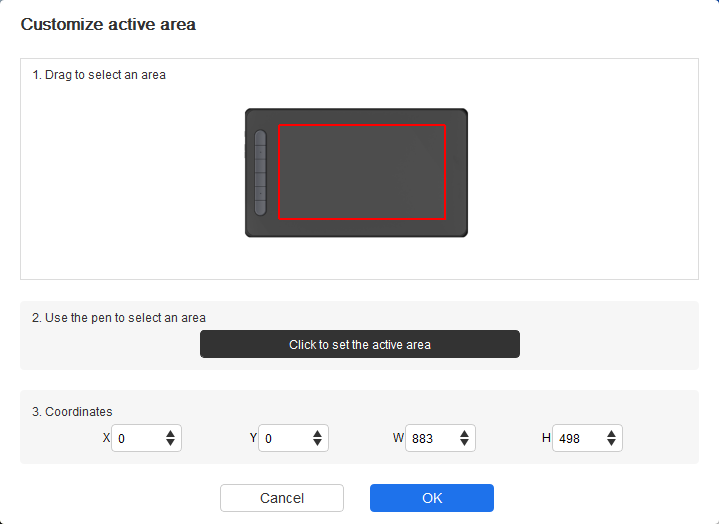Screen dimensions: 719x524
Task: Decrease the Y coordinate with the down arrow
Action: point(317,442)
